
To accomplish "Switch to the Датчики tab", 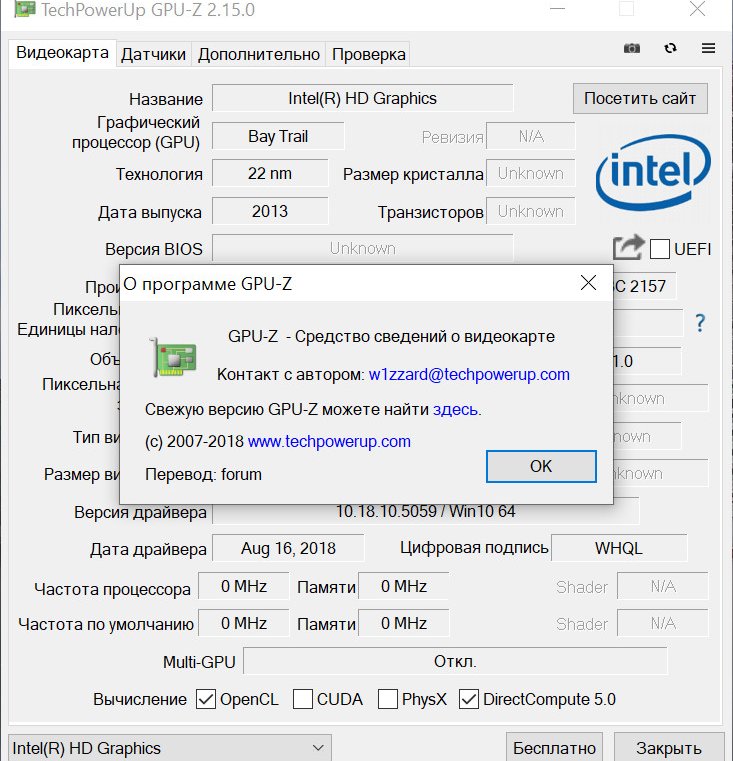I will tap(153, 54).
